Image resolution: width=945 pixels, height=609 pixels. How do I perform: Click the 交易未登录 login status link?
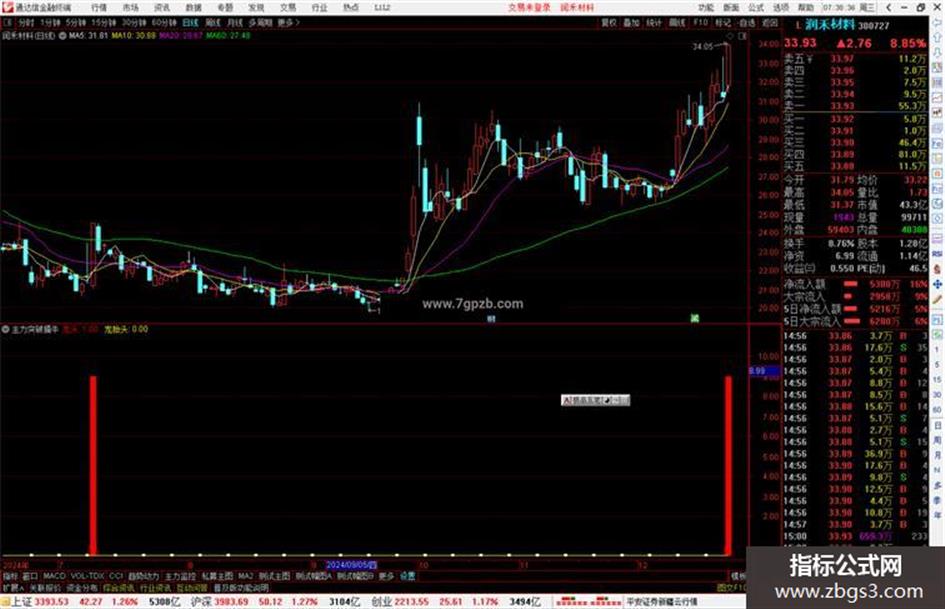point(529,7)
